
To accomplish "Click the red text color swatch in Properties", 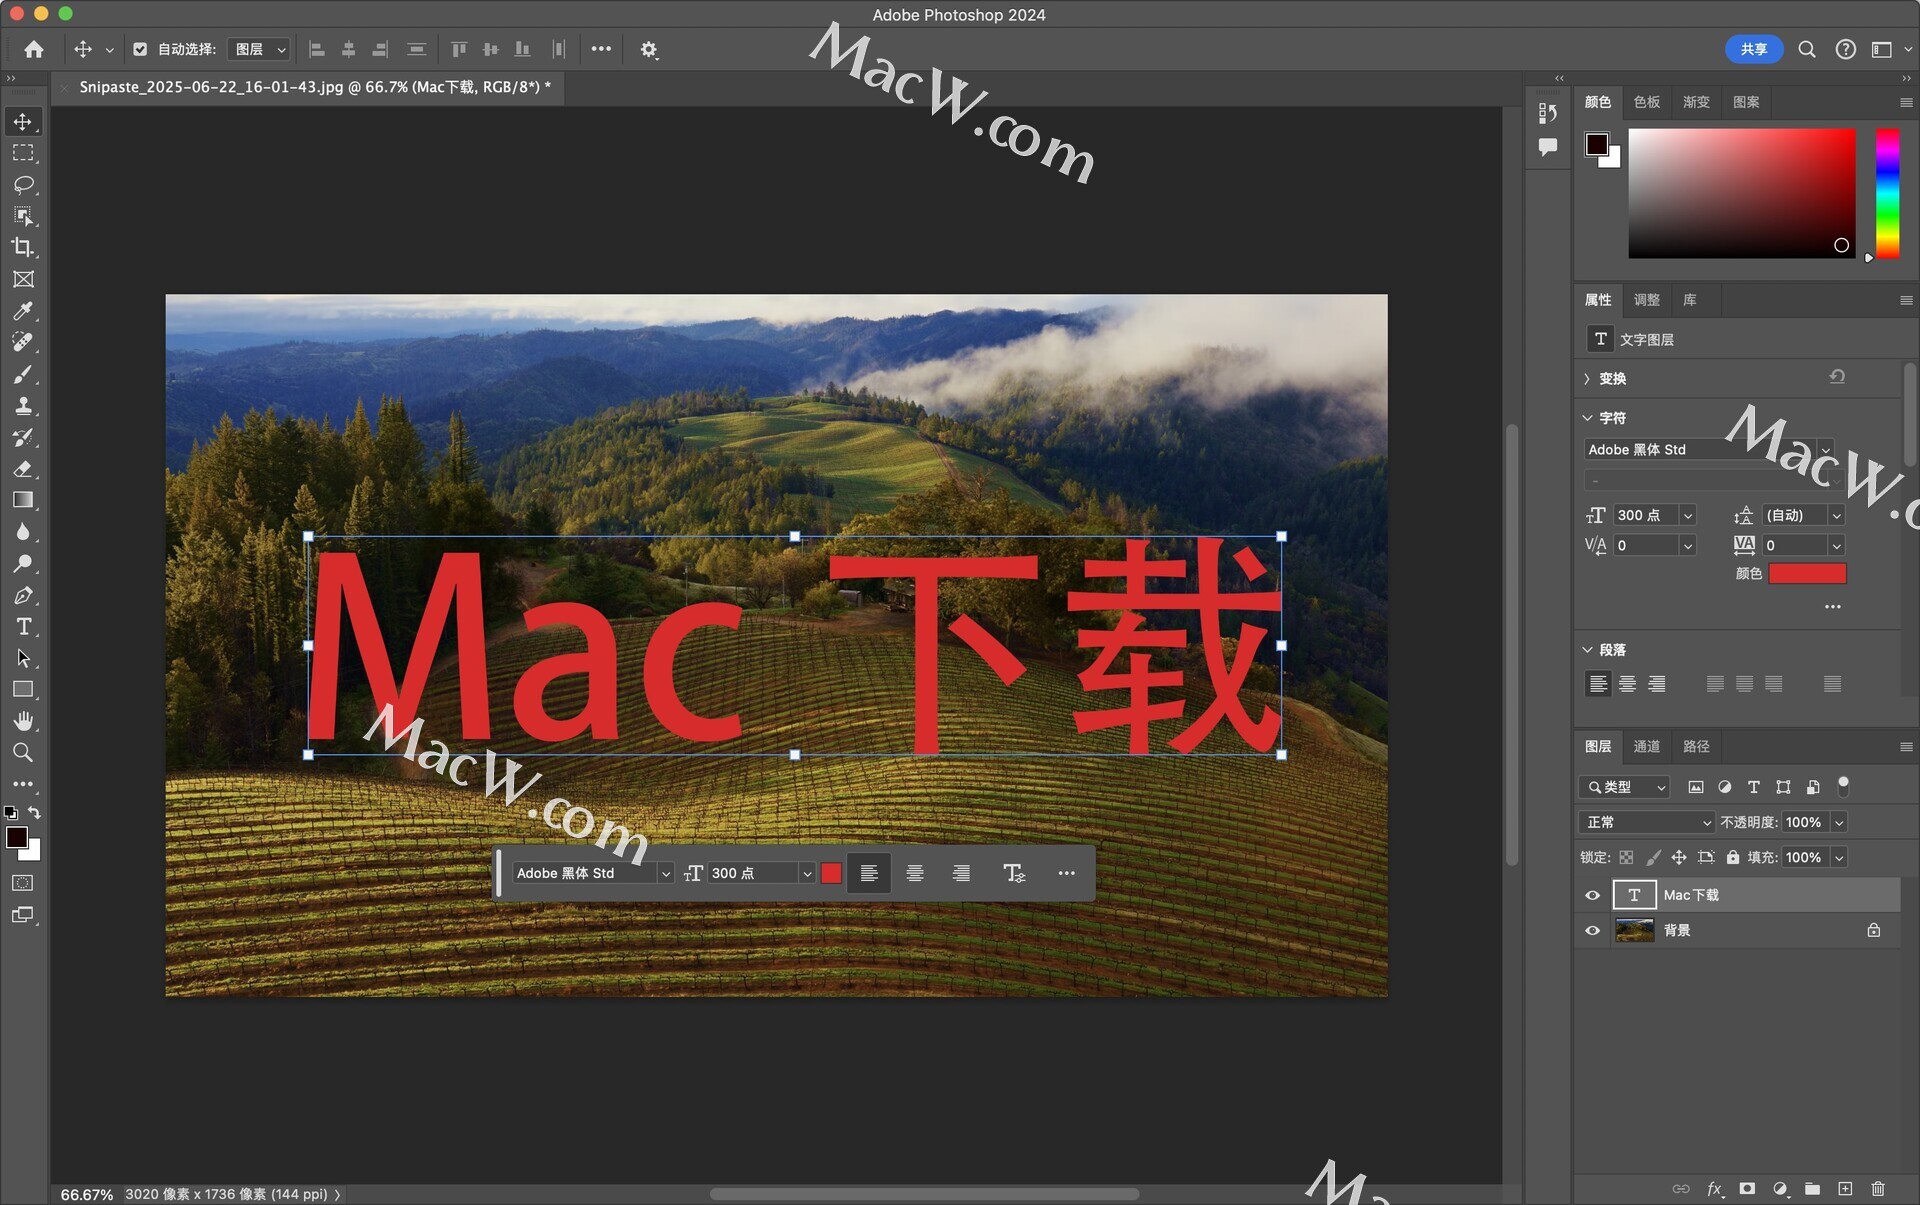I will 1807,573.
